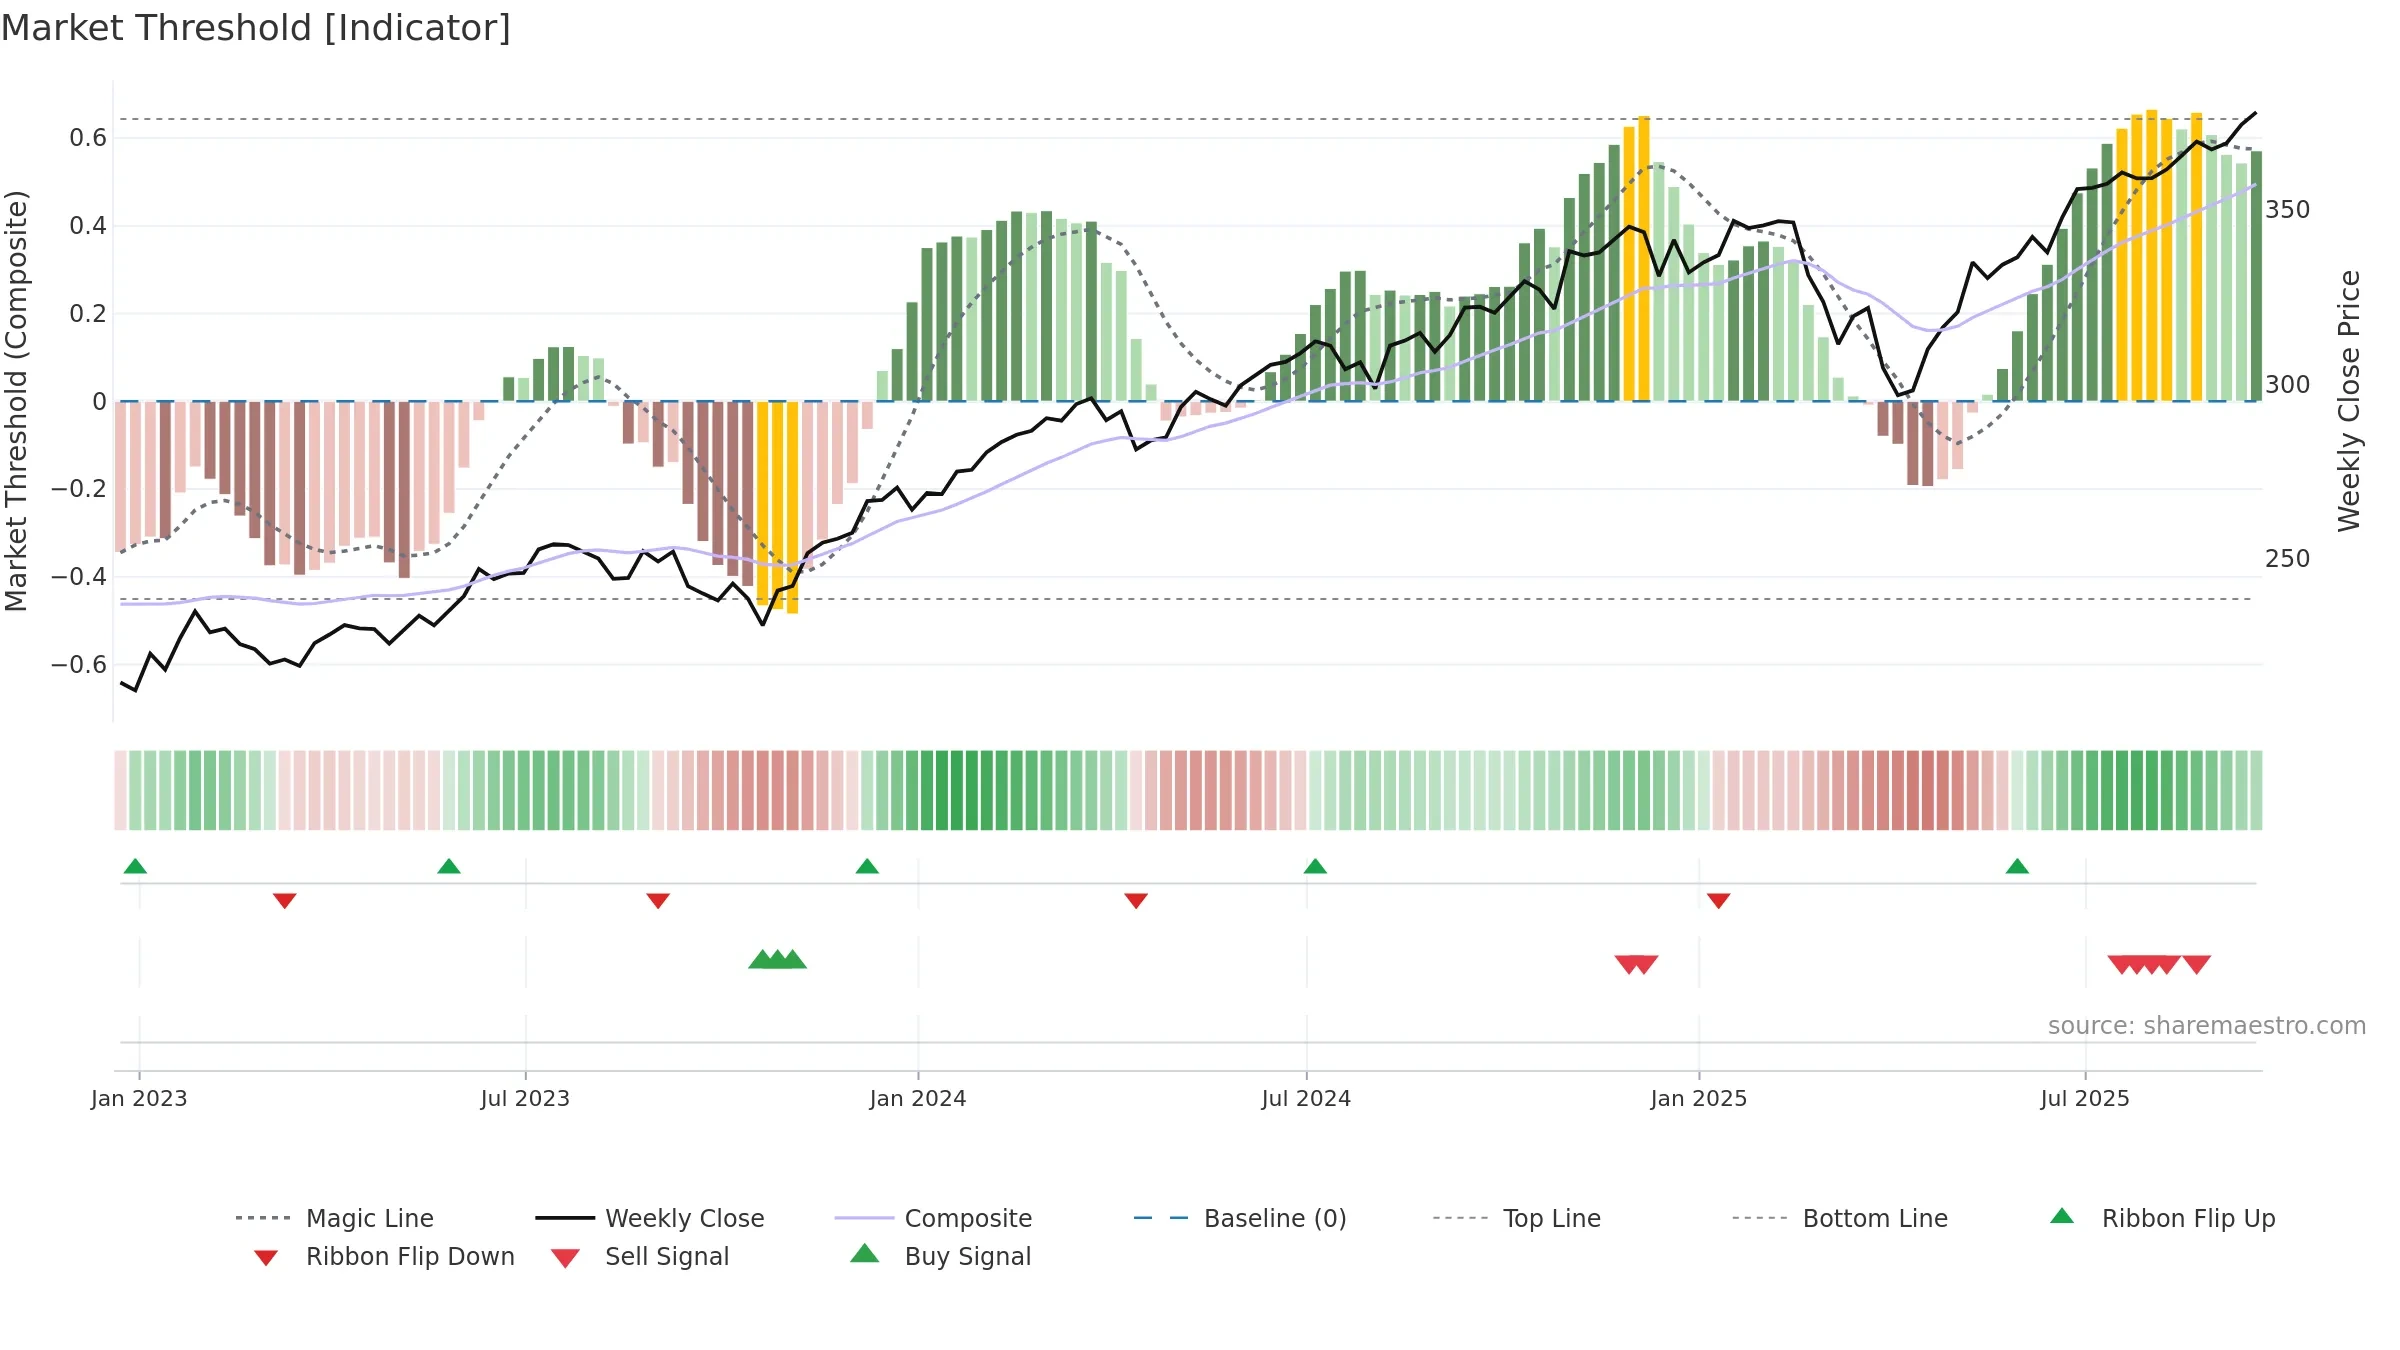Hide Ribbon Flip Down via legend
Screen dimensions: 2400x1350
point(383,1256)
